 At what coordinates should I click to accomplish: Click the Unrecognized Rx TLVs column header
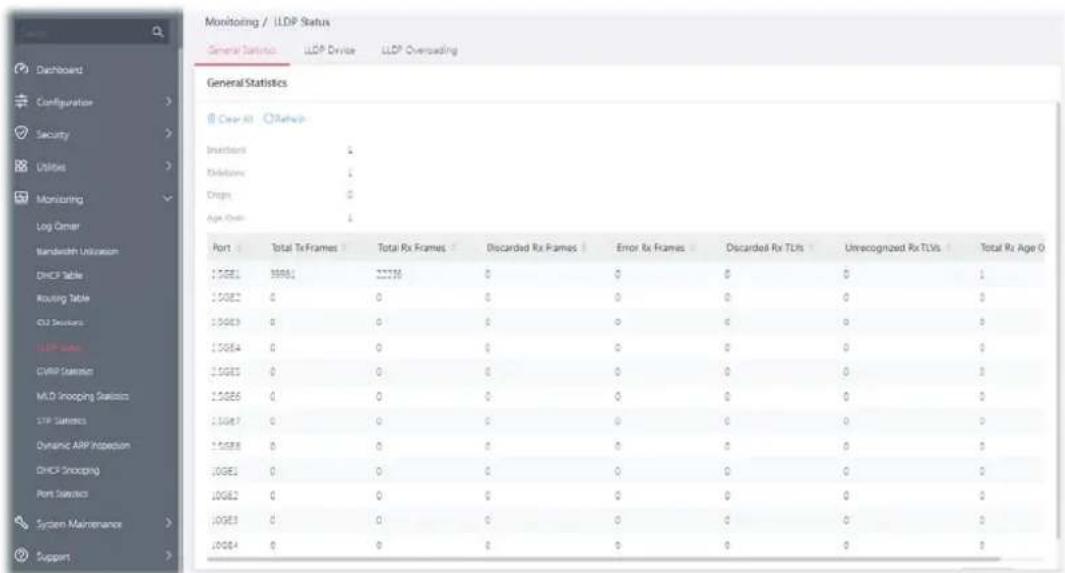coord(892,248)
